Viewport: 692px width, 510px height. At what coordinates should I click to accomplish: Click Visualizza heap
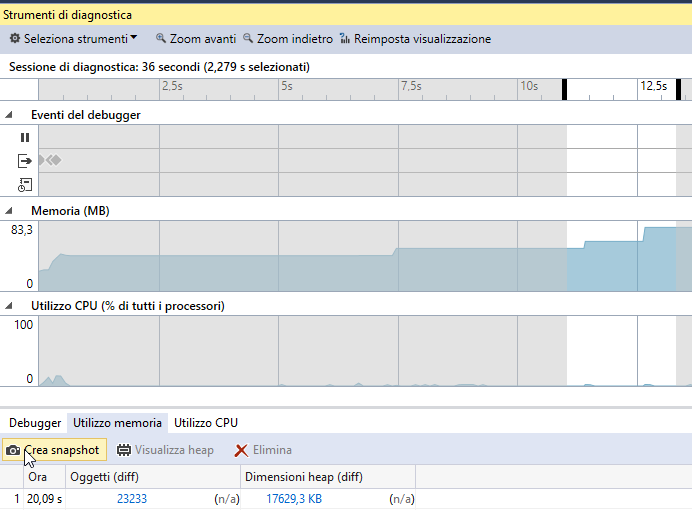(165, 450)
